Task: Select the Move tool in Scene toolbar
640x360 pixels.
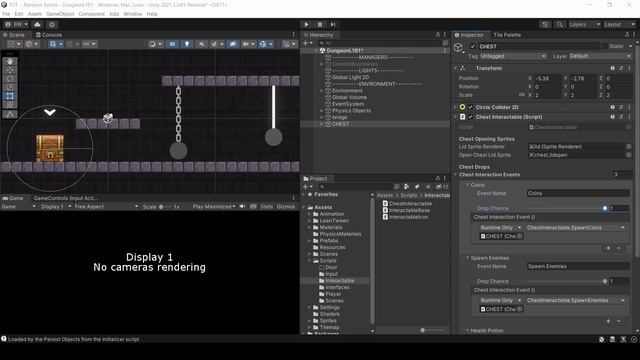Action: (10, 70)
